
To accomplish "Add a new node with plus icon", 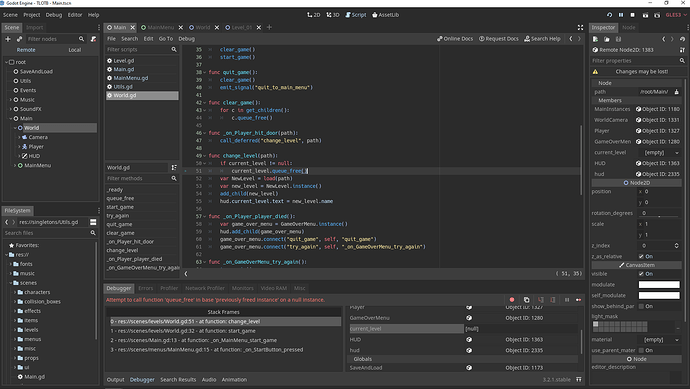I will pos(8,39).
